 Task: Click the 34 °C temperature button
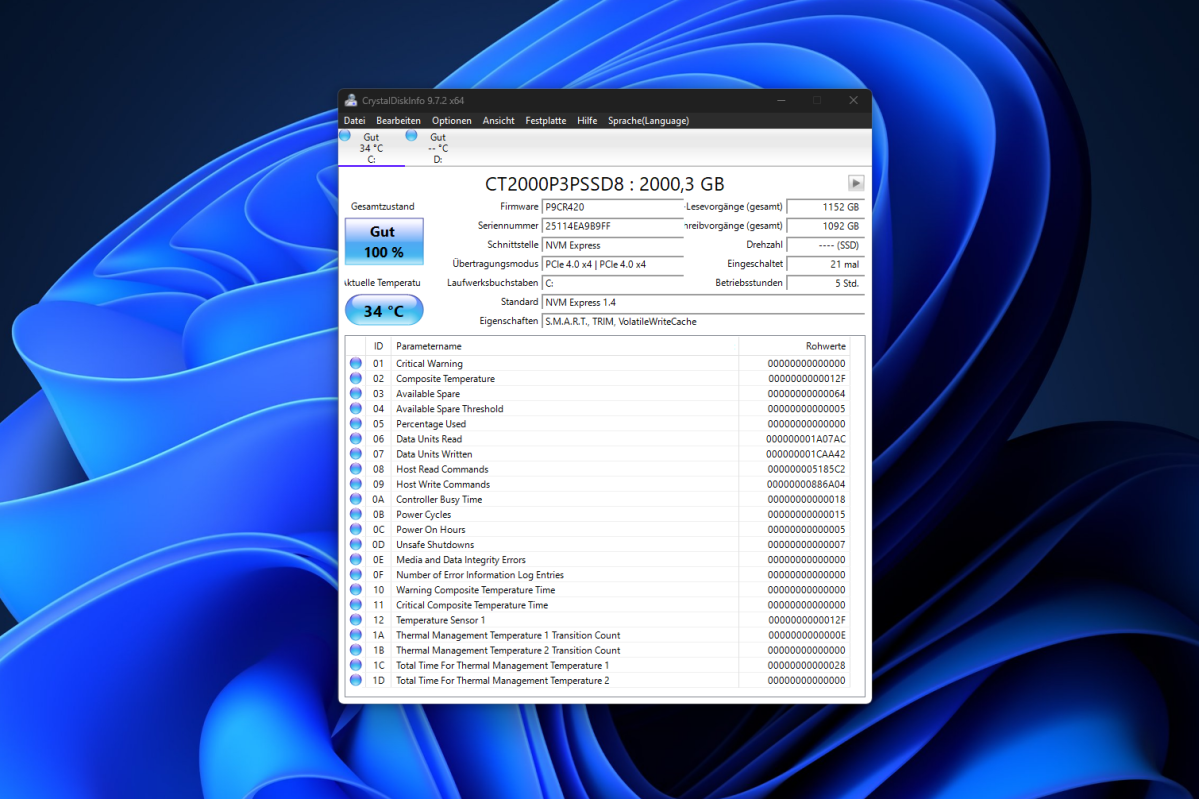pyautogui.click(x=383, y=310)
